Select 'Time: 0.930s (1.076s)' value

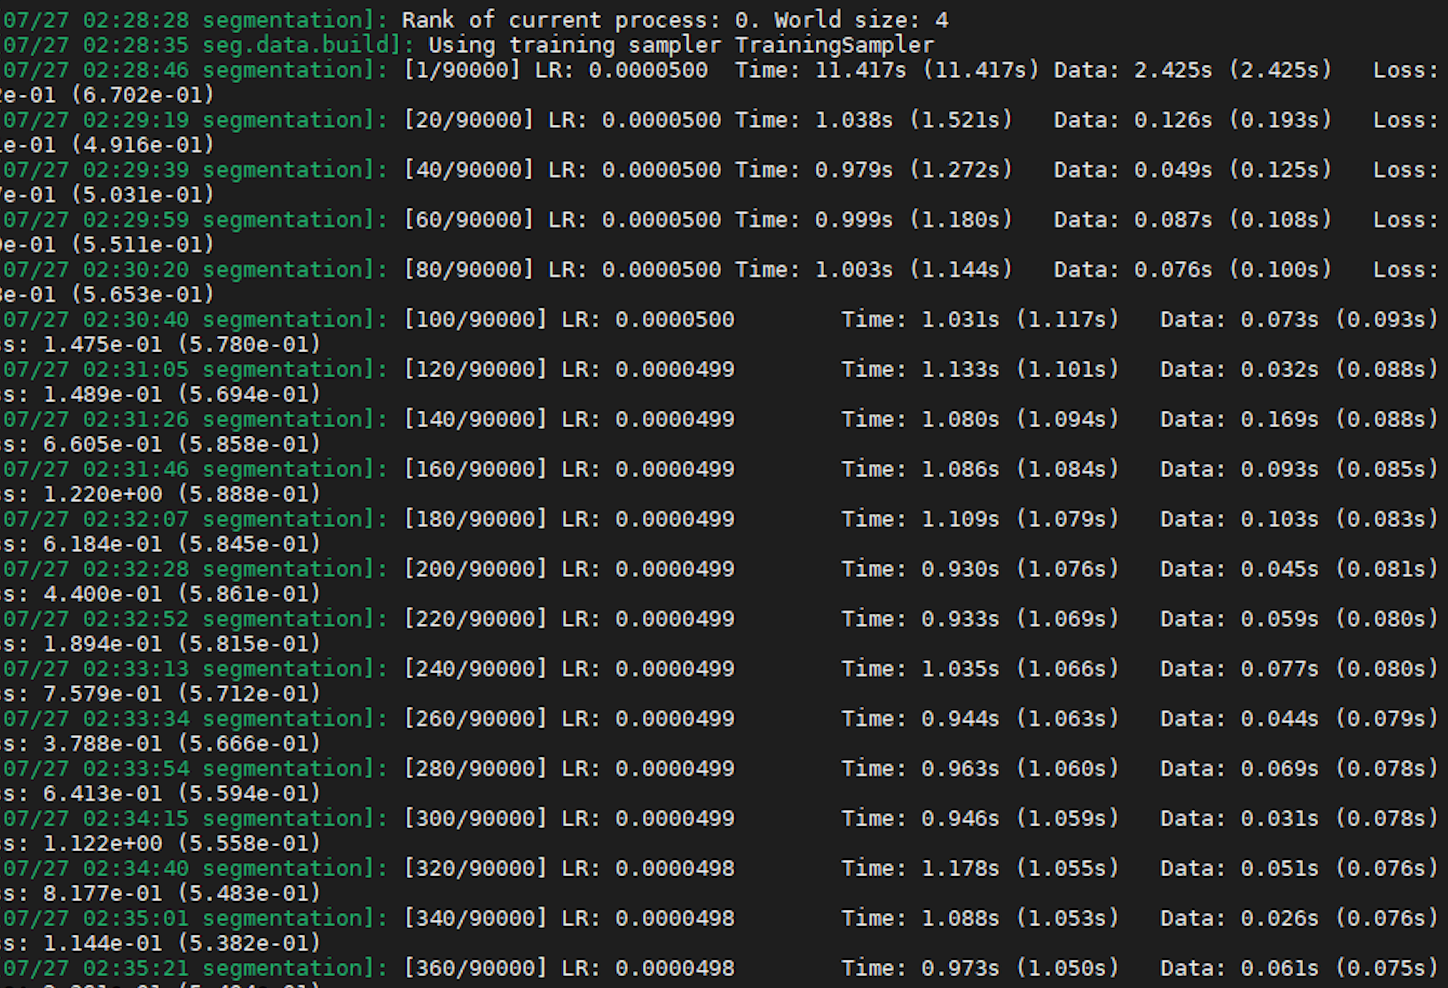coord(980,570)
